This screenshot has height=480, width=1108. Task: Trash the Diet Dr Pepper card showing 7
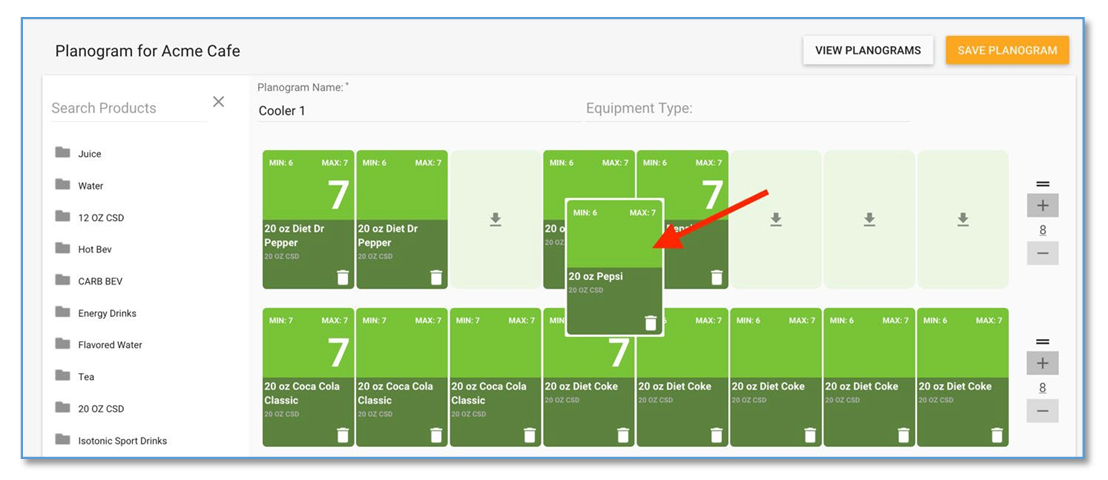pyautogui.click(x=343, y=277)
